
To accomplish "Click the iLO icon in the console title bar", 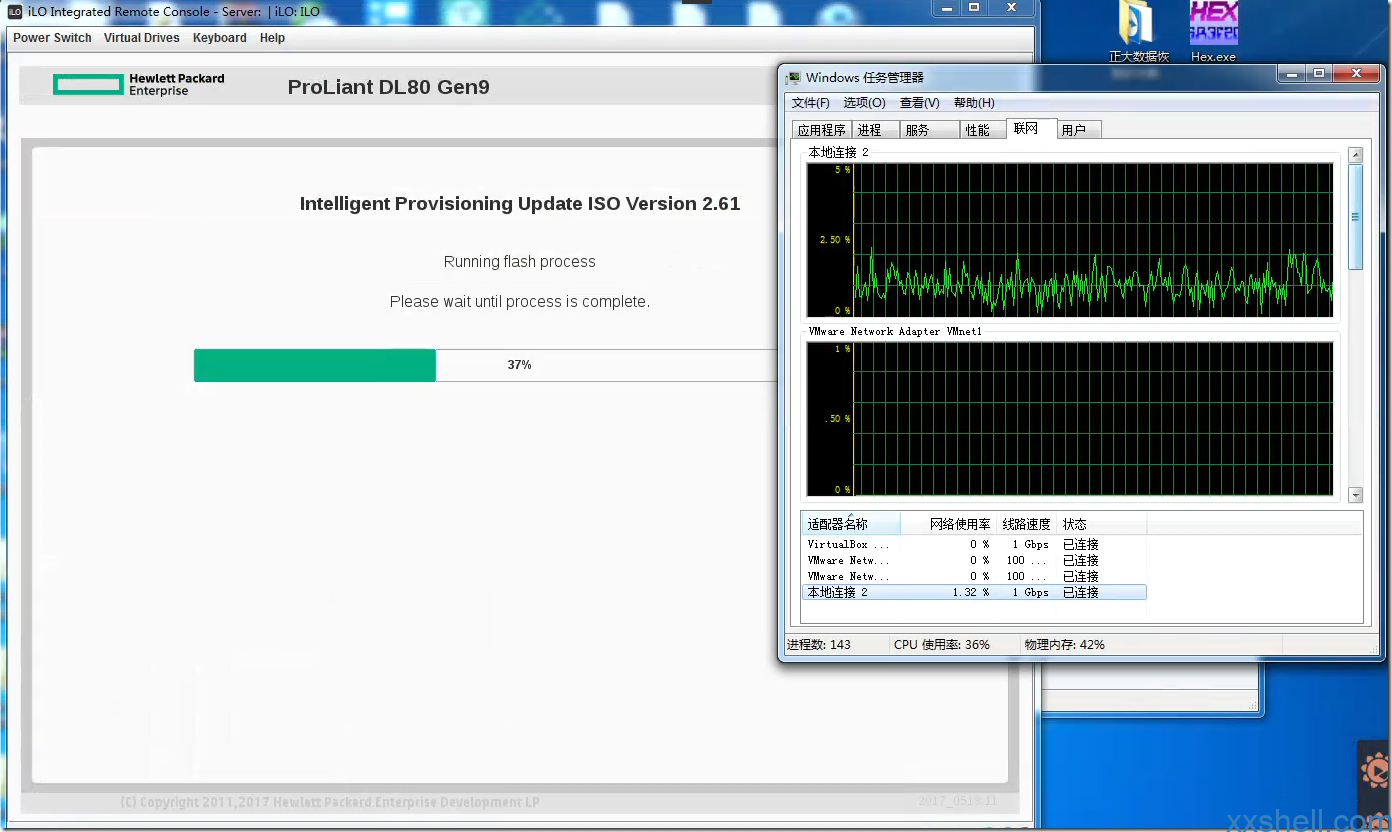I will (15, 12).
